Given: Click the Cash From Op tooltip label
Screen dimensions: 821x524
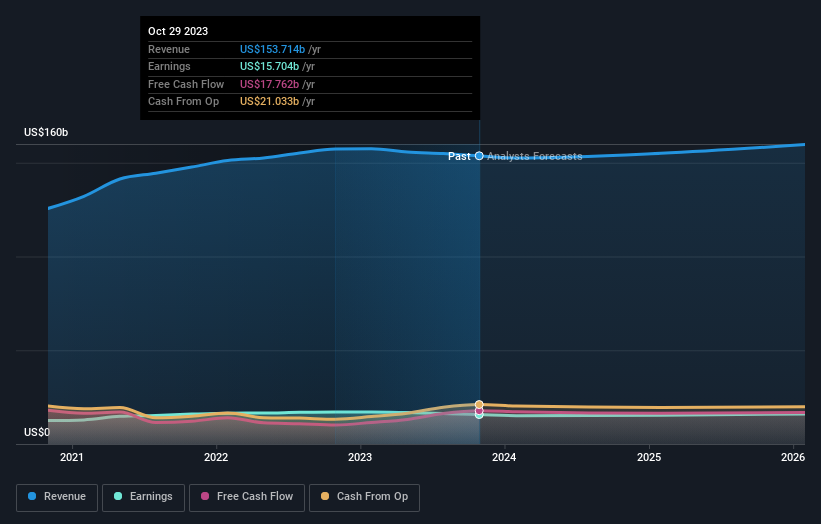Looking at the screenshot, I should click(x=184, y=102).
